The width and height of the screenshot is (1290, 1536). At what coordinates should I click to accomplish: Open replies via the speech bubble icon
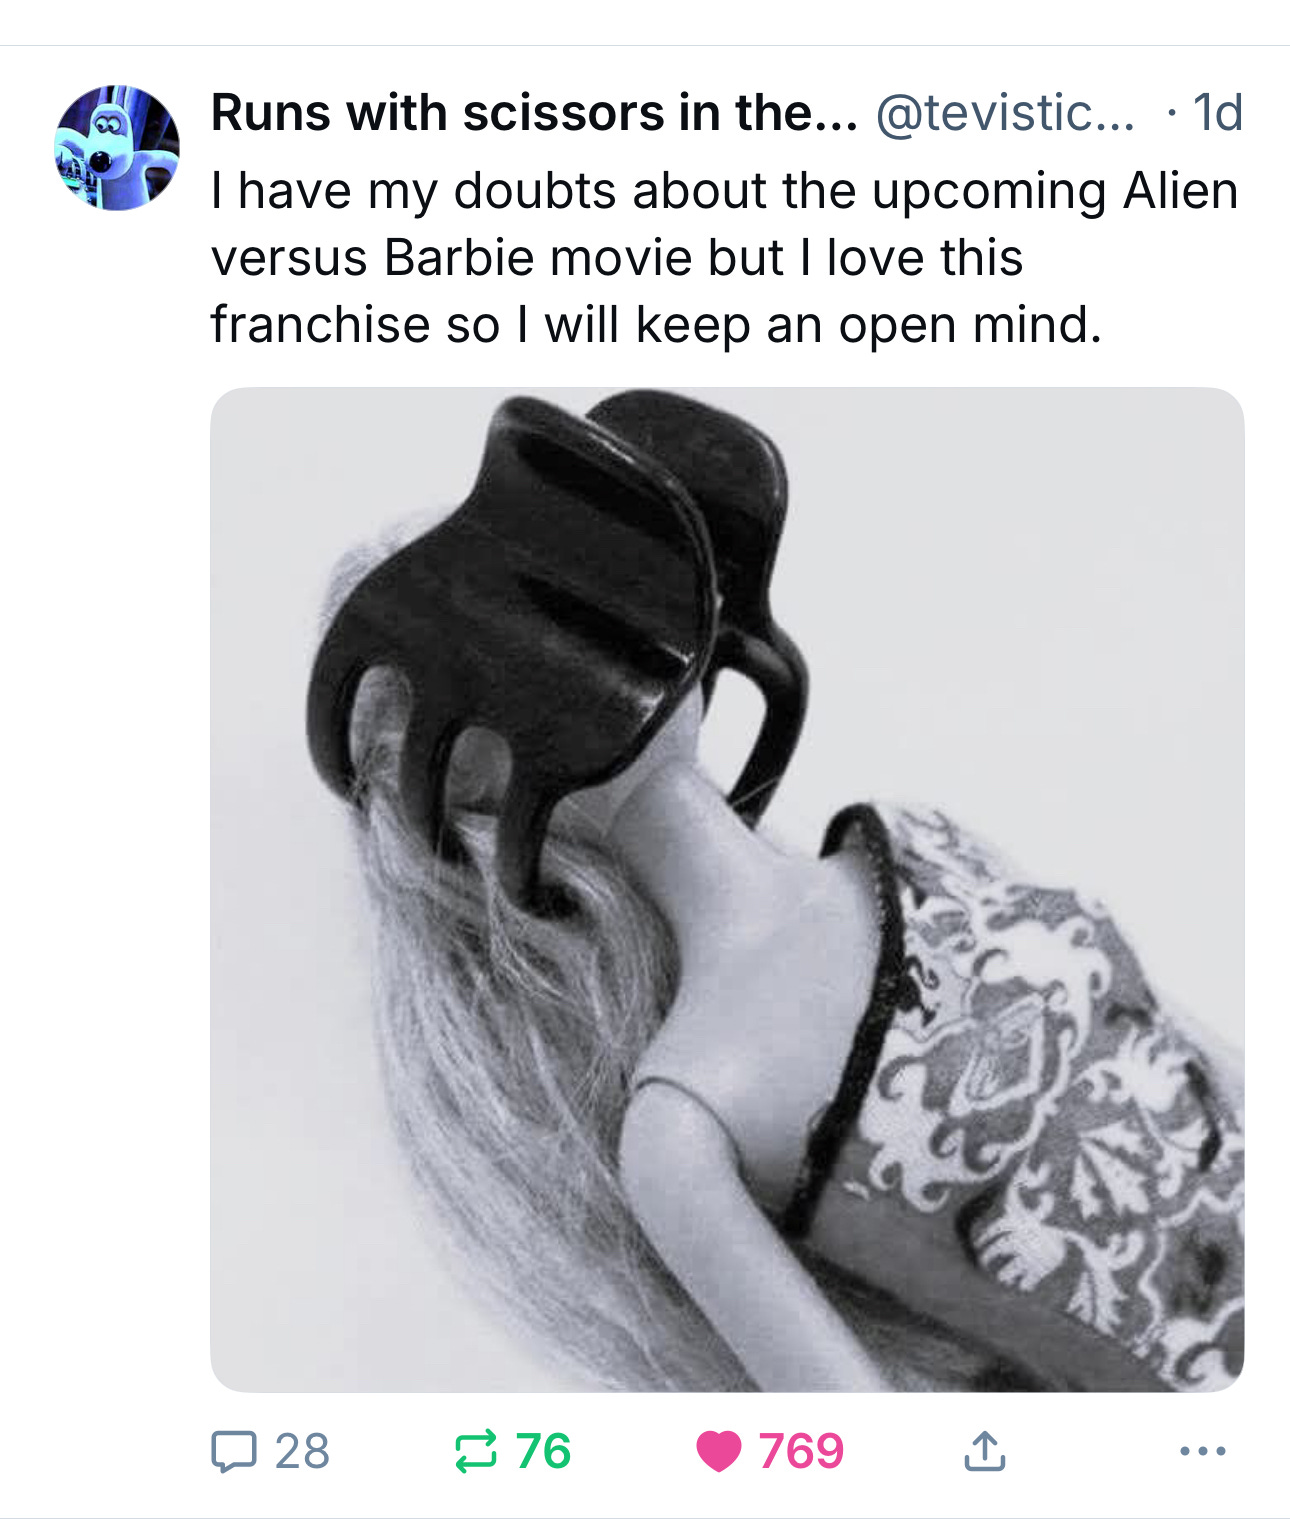coord(235,1451)
